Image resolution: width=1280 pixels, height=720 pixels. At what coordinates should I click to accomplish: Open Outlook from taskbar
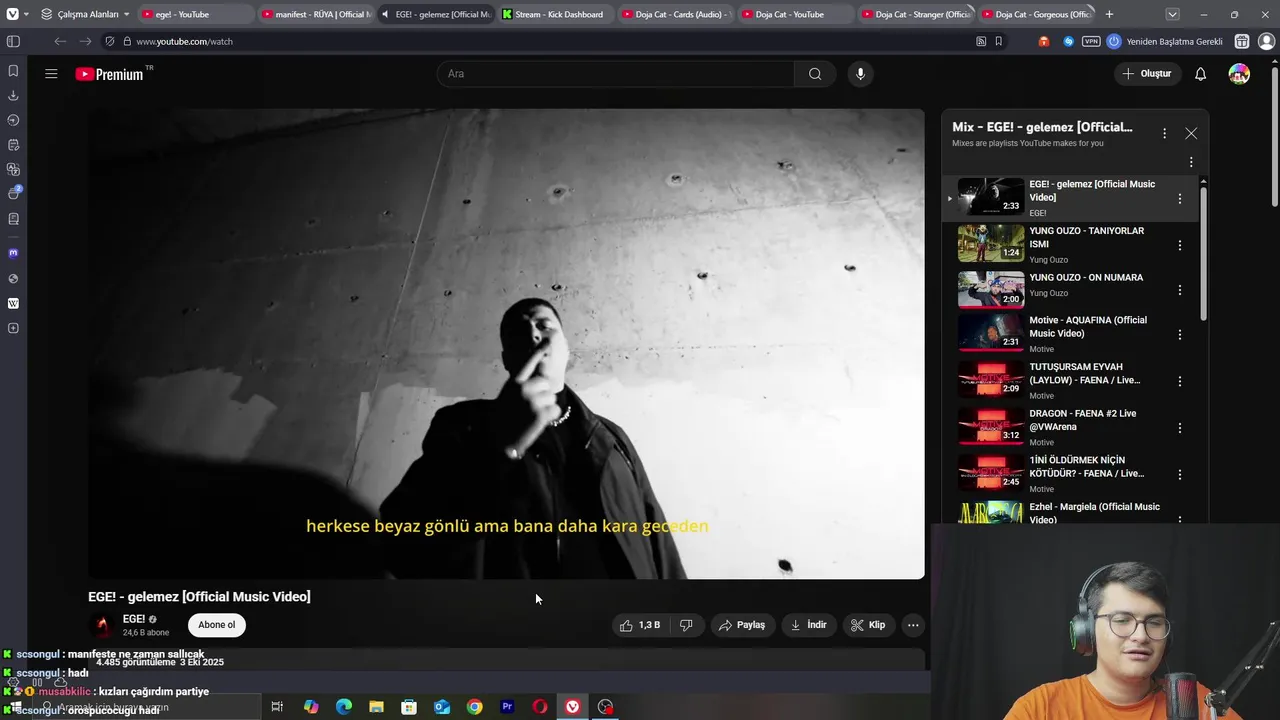442,707
